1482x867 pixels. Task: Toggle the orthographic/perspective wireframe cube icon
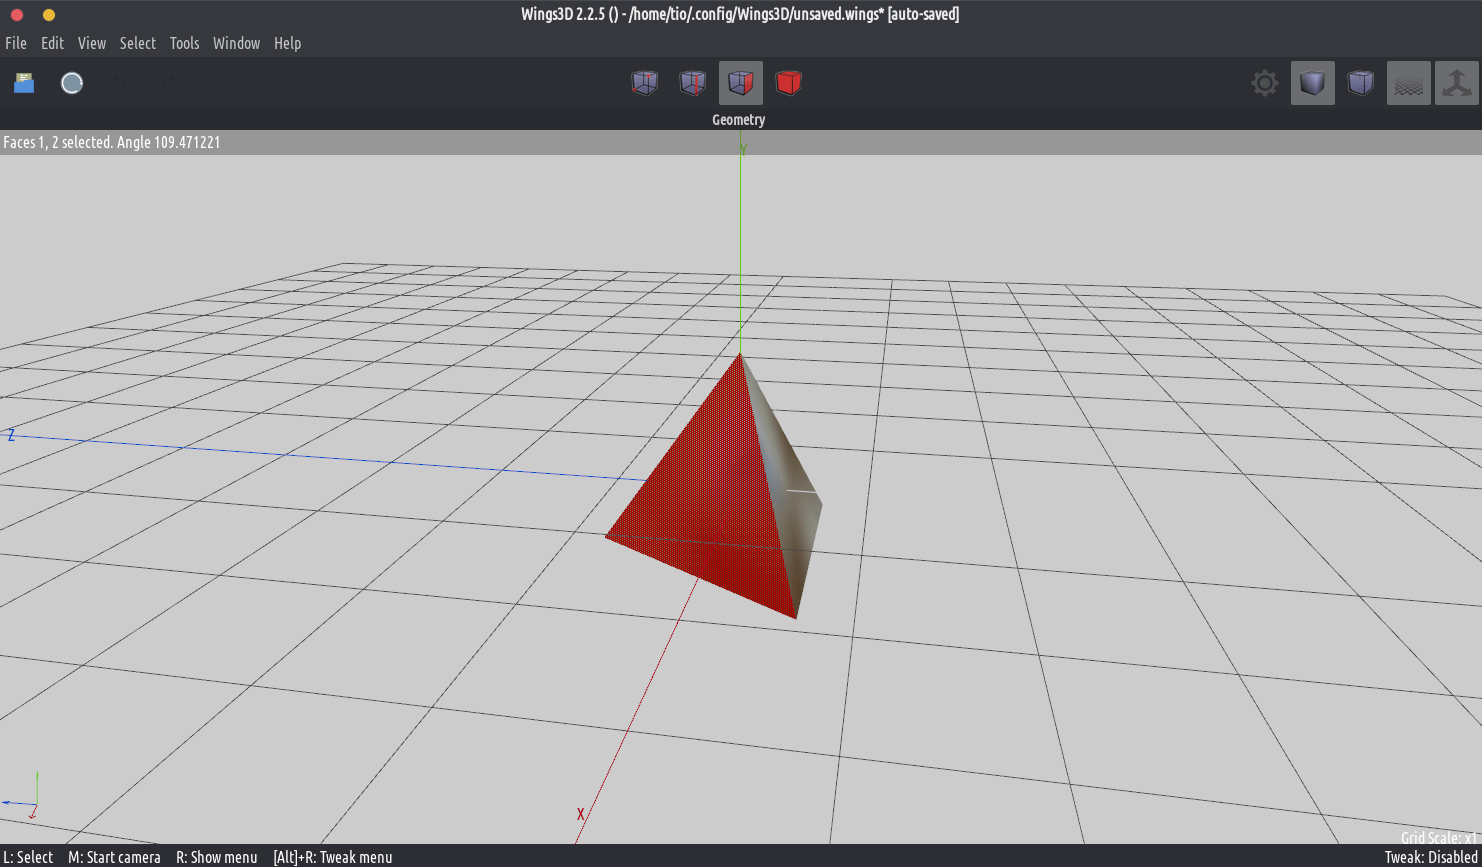click(x=1361, y=83)
